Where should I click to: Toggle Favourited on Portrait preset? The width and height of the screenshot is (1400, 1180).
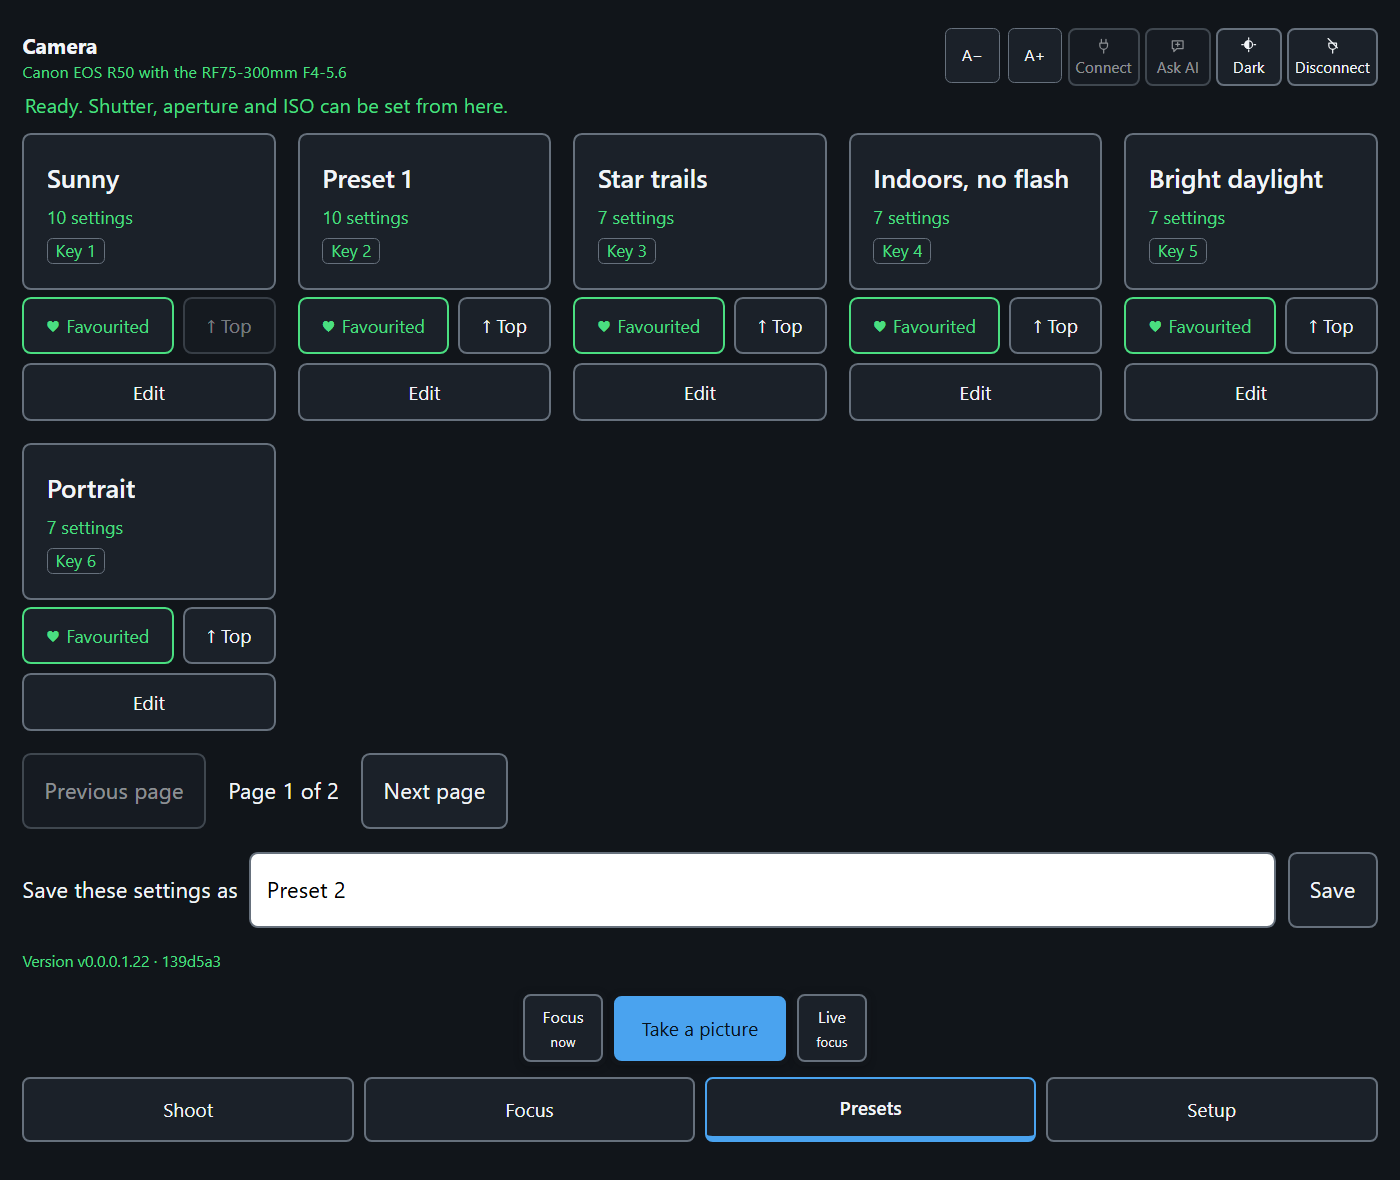[x=98, y=636]
